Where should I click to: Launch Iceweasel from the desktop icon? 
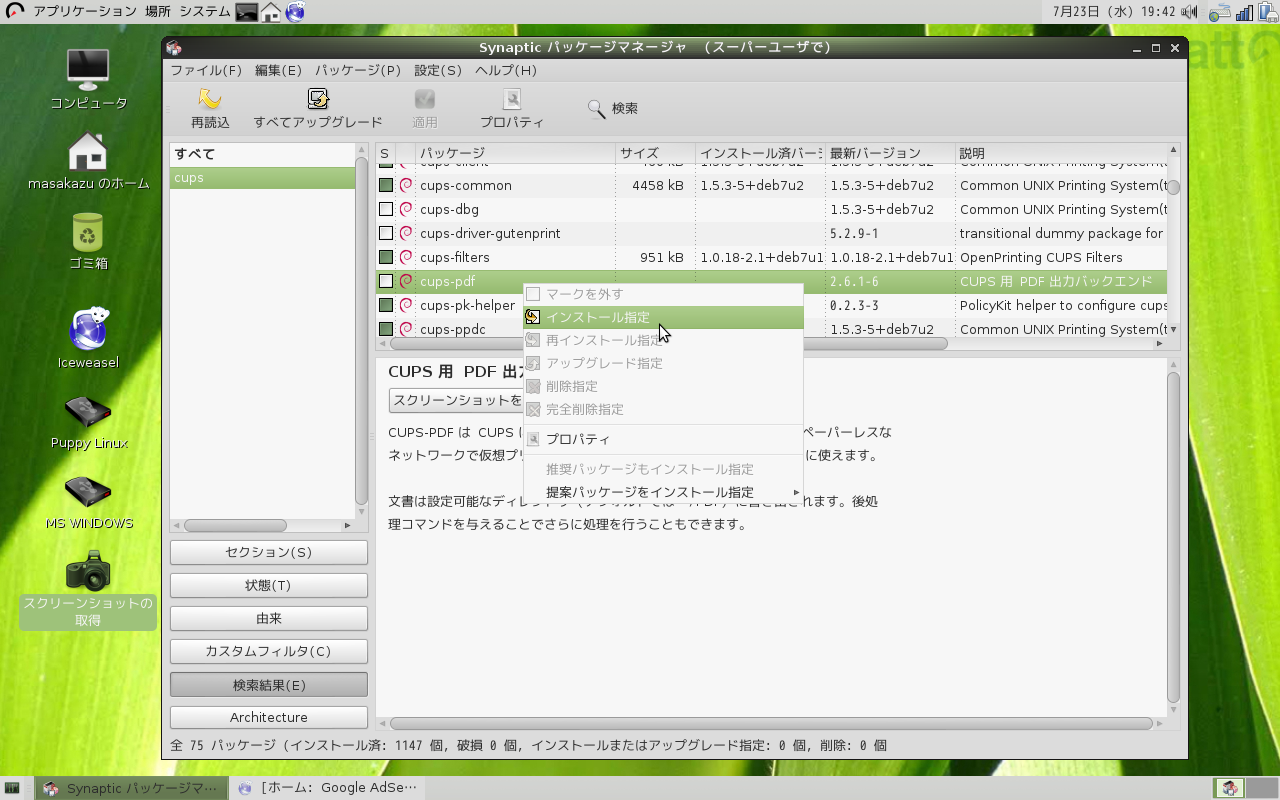click(x=88, y=338)
